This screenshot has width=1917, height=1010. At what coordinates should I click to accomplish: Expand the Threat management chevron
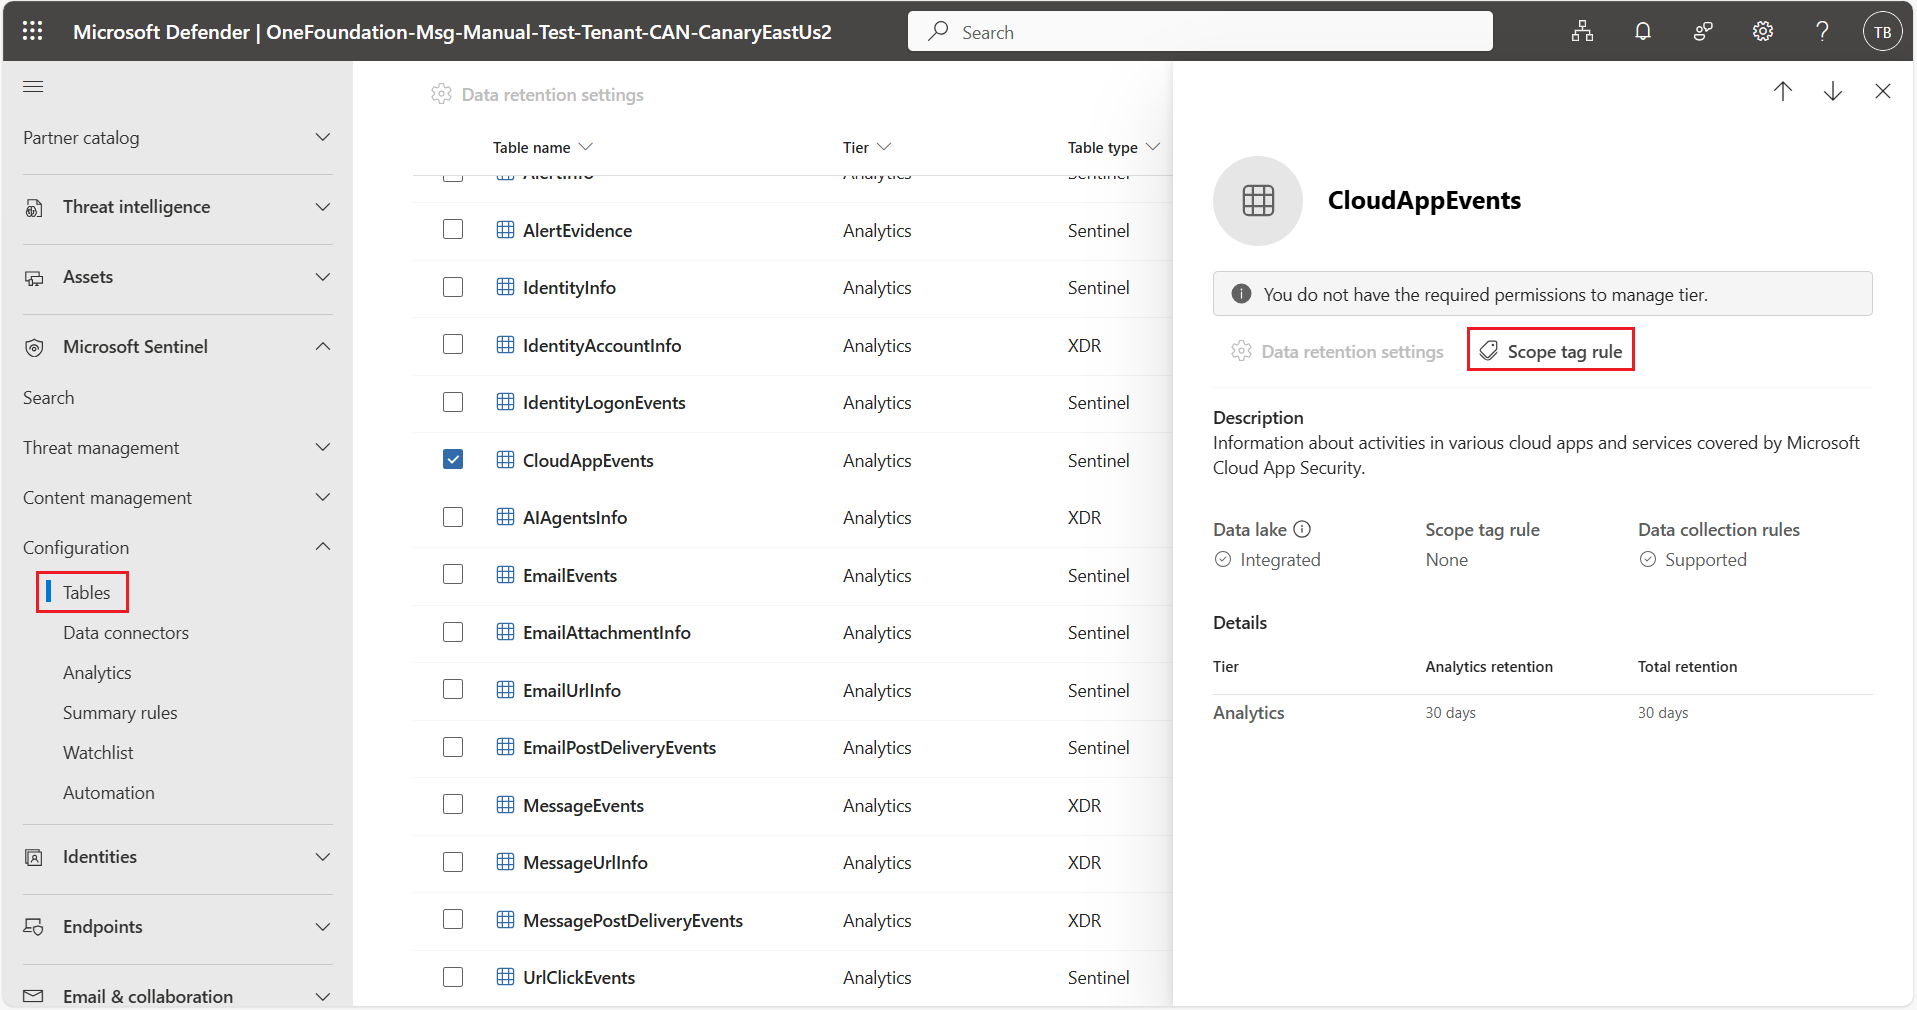point(322,447)
